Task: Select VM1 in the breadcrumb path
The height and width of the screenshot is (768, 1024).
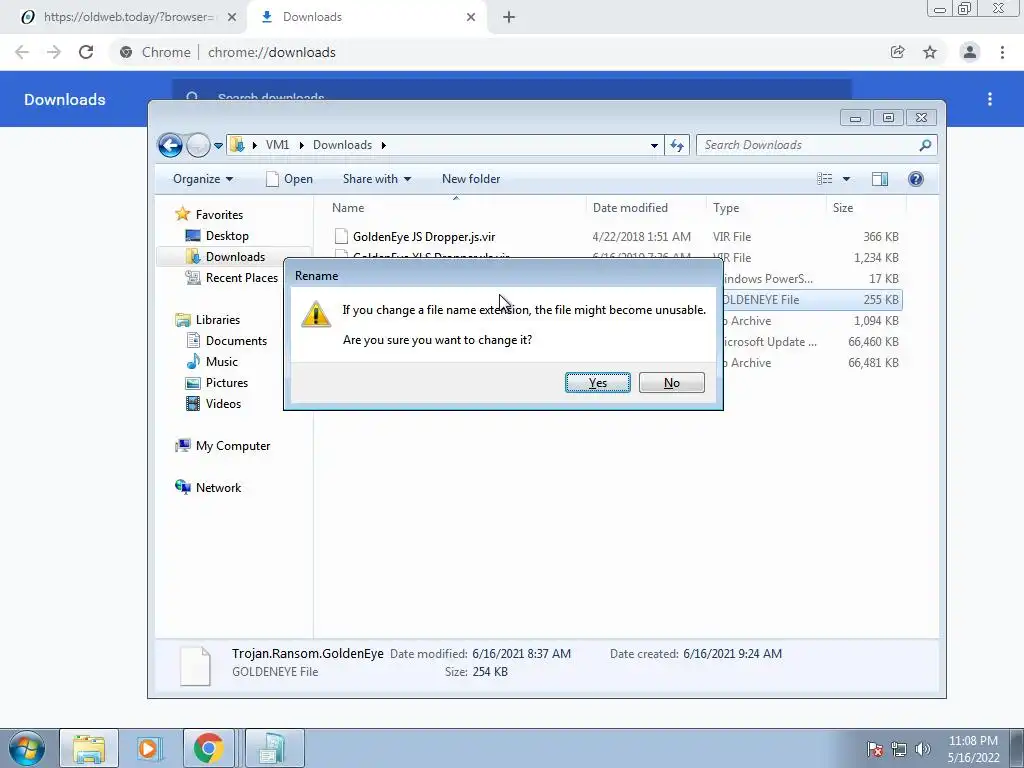Action: pyautogui.click(x=277, y=145)
